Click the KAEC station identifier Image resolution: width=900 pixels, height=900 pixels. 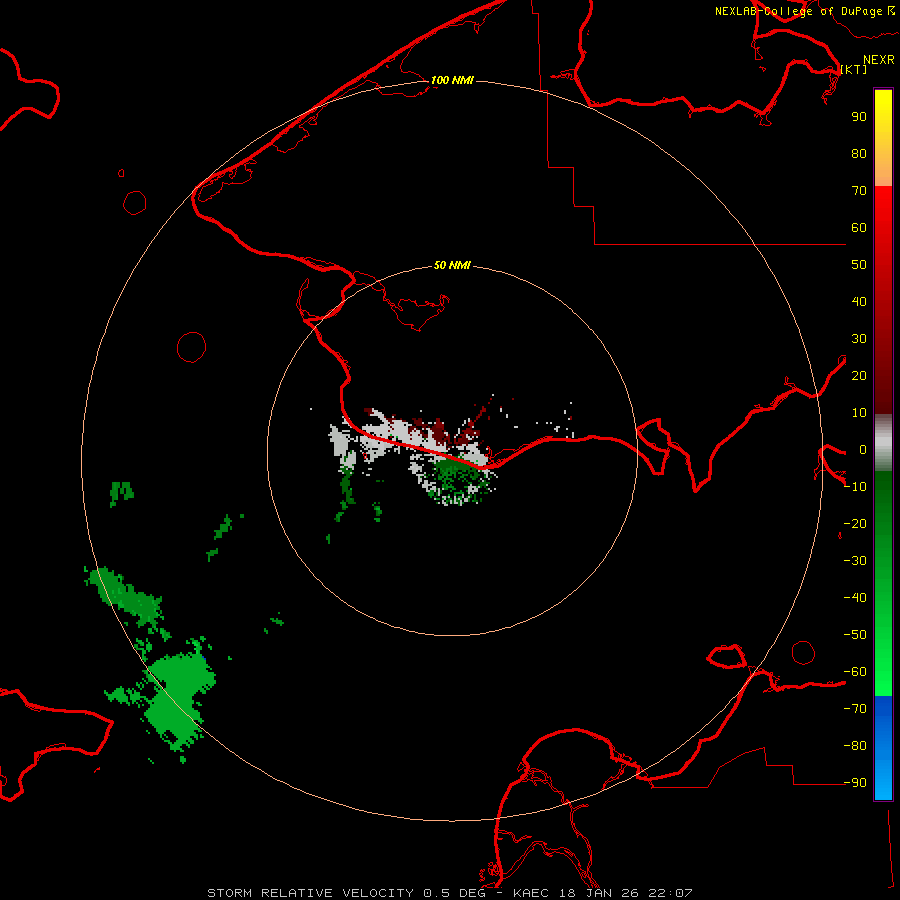(x=532, y=893)
